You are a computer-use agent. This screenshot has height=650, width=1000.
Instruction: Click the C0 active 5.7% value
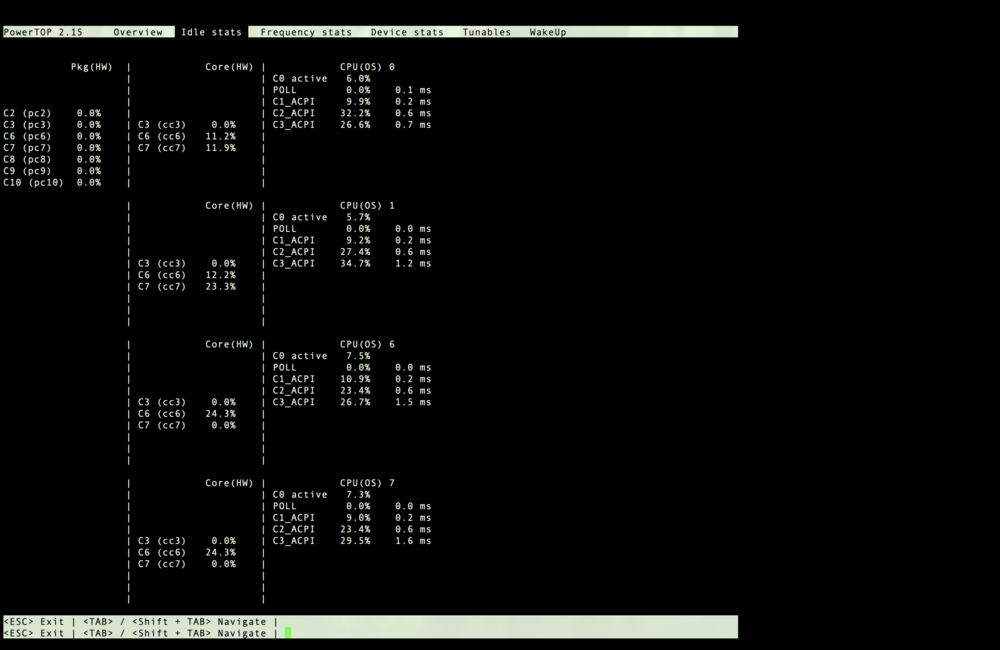(x=358, y=217)
